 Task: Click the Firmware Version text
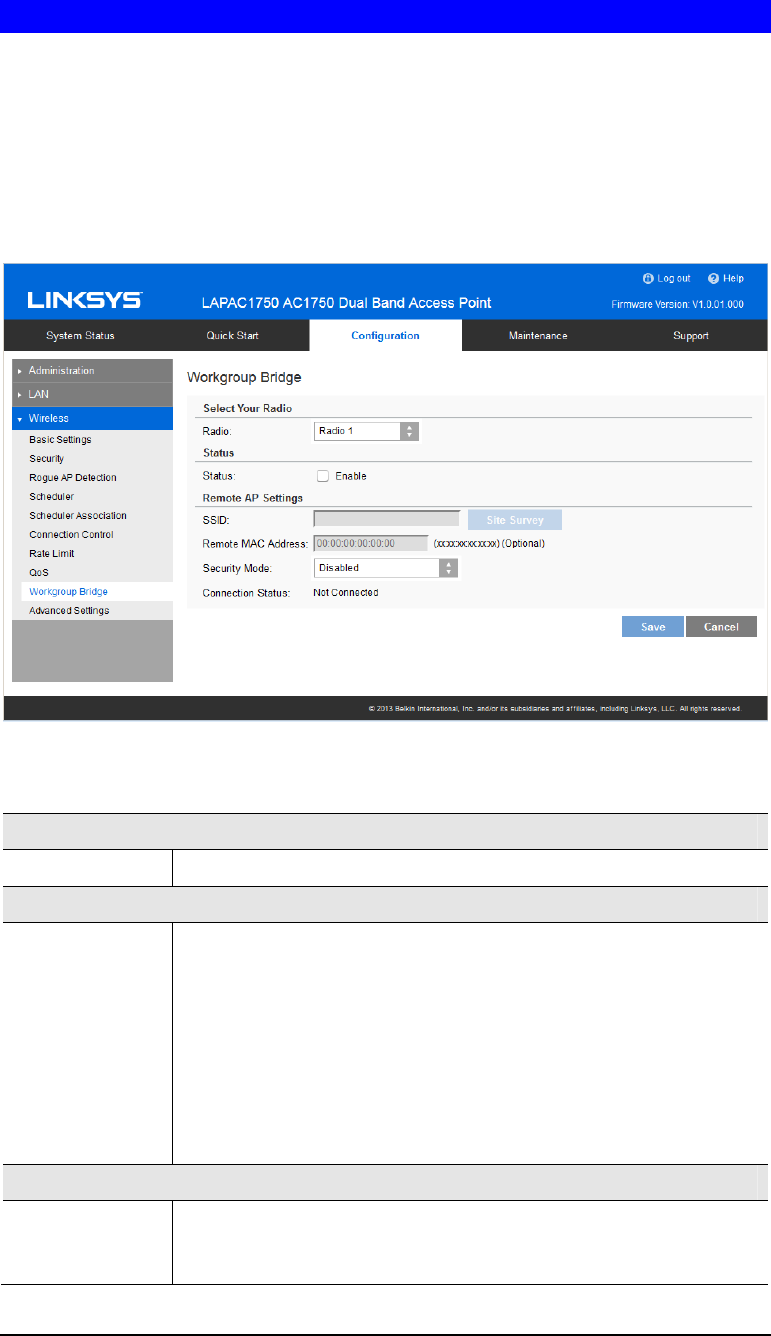click(677, 304)
